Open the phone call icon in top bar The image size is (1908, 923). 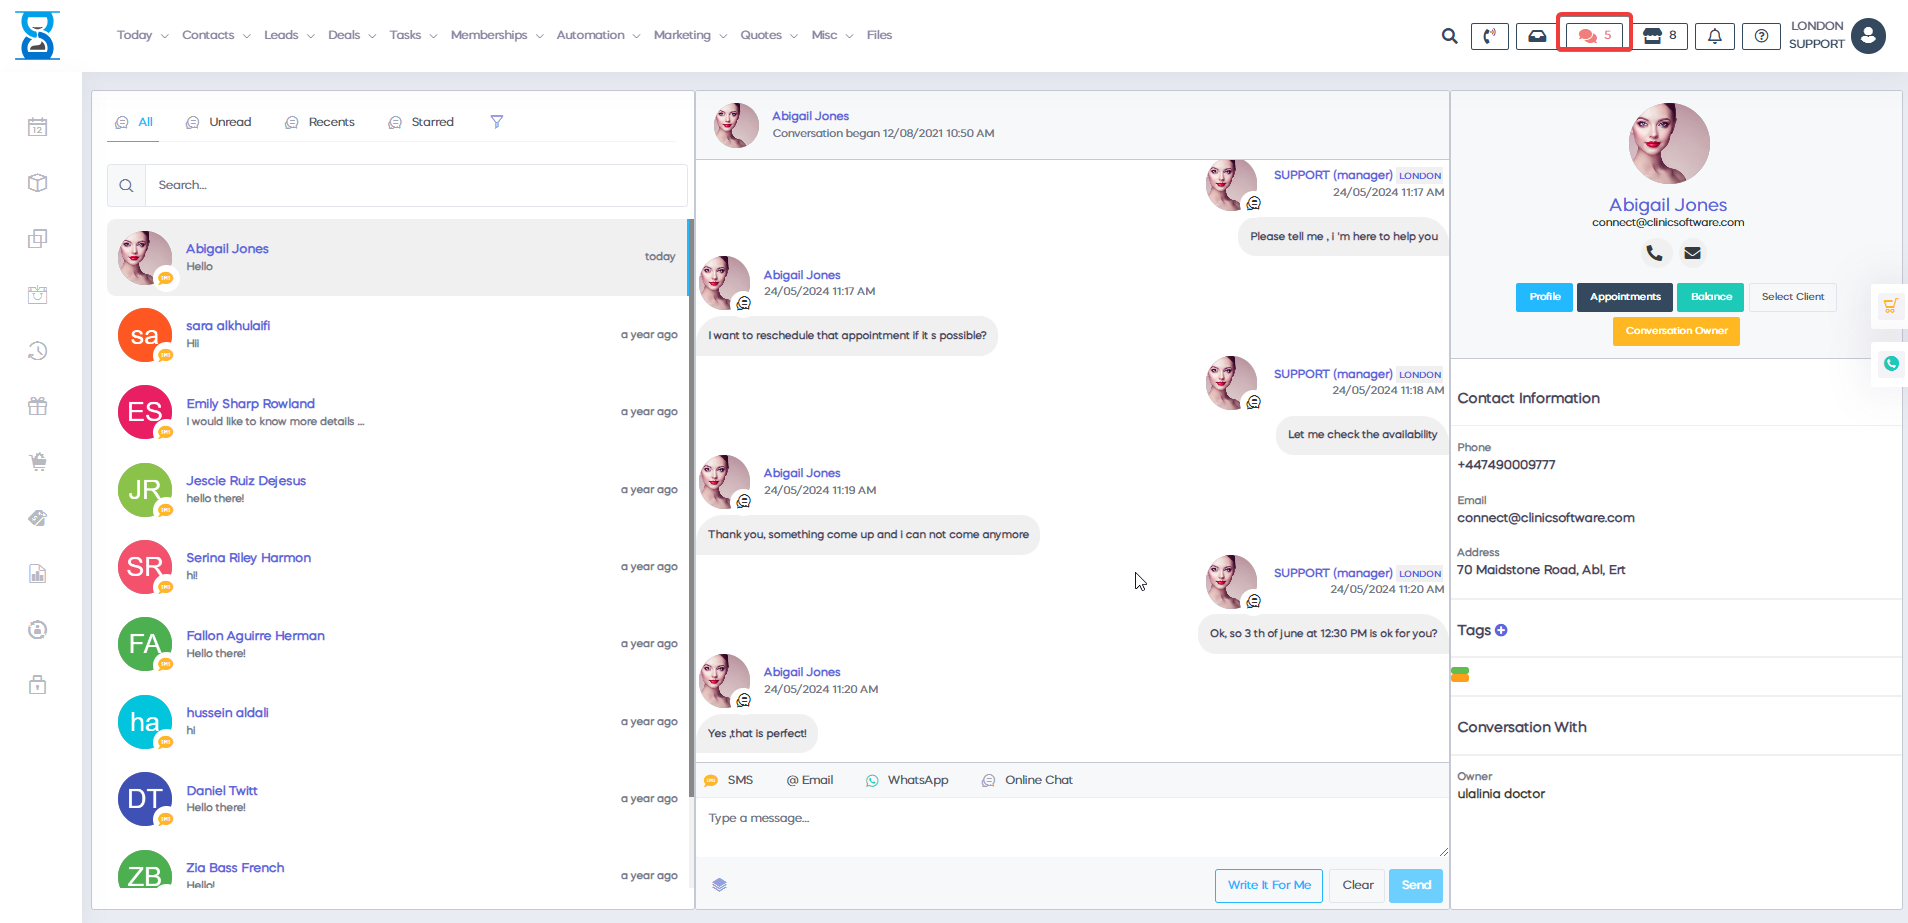pyautogui.click(x=1489, y=36)
